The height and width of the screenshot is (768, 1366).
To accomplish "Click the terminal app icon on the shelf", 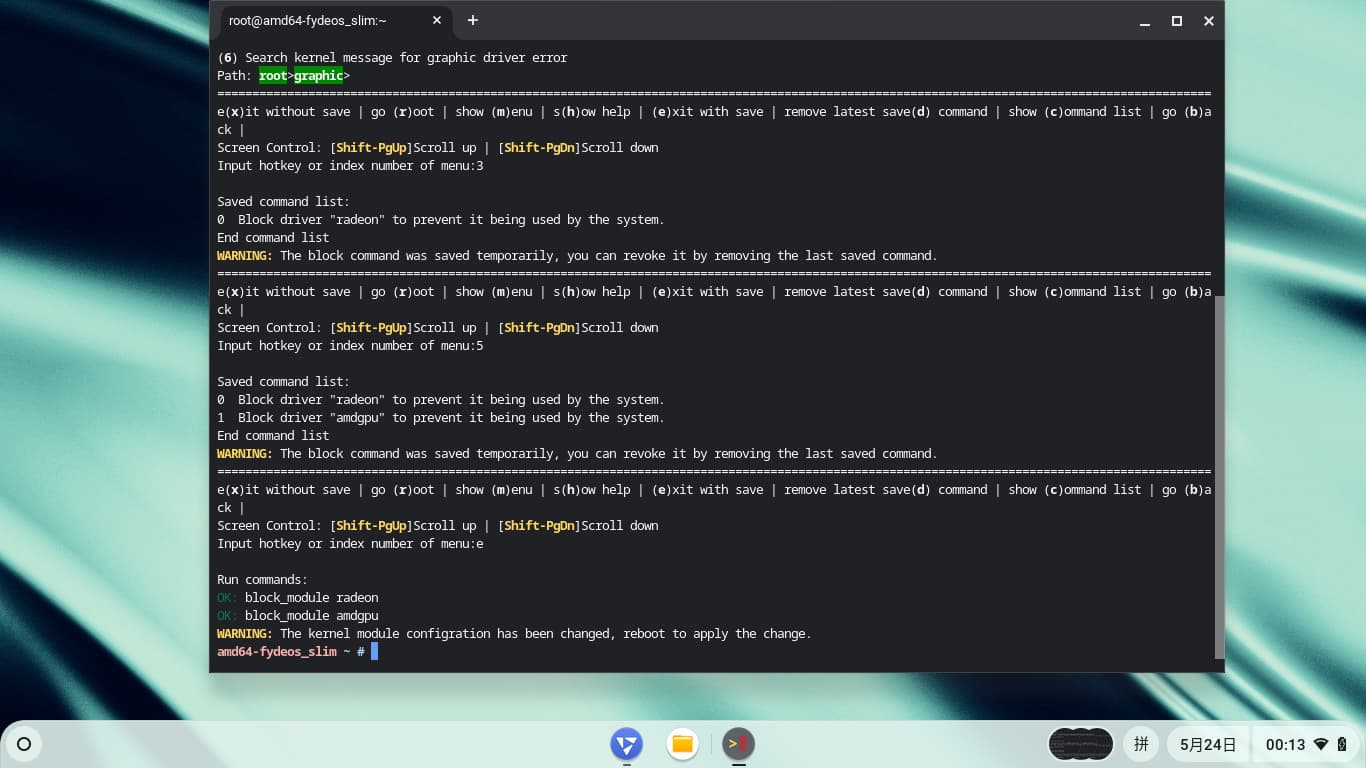I will [739, 744].
